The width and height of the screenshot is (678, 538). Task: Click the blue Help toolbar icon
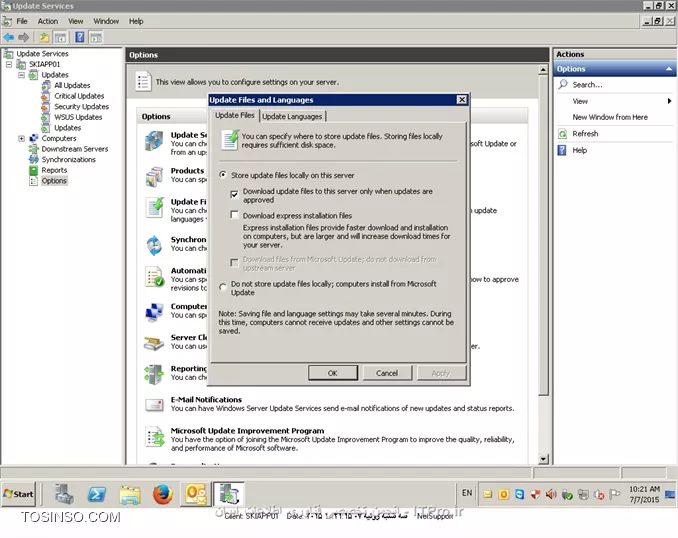80,37
